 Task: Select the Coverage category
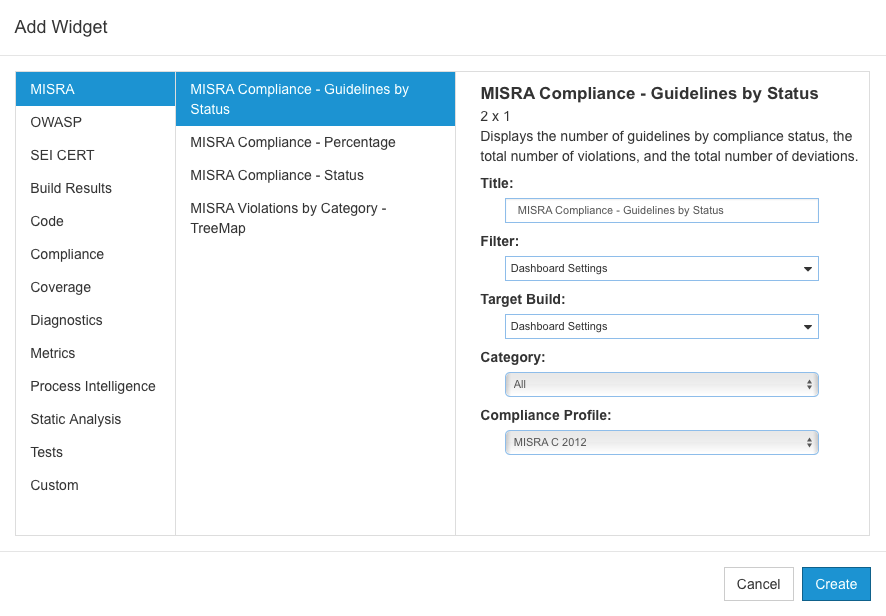tap(95, 287)
